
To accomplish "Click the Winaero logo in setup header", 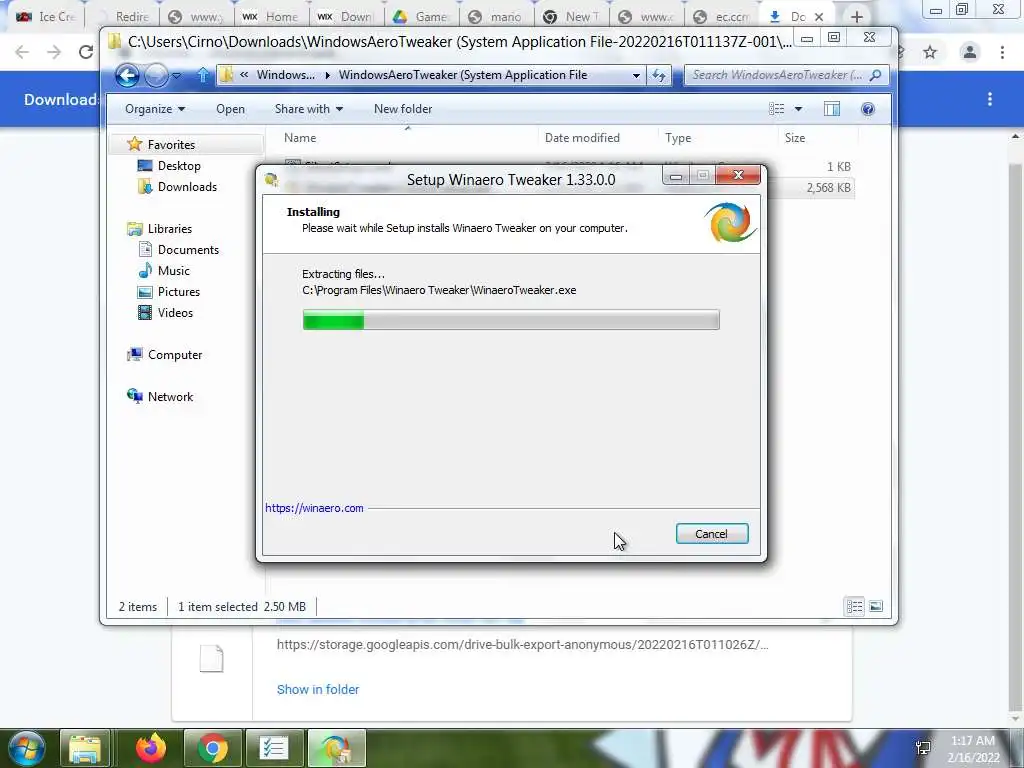I will tap(730, 223).
